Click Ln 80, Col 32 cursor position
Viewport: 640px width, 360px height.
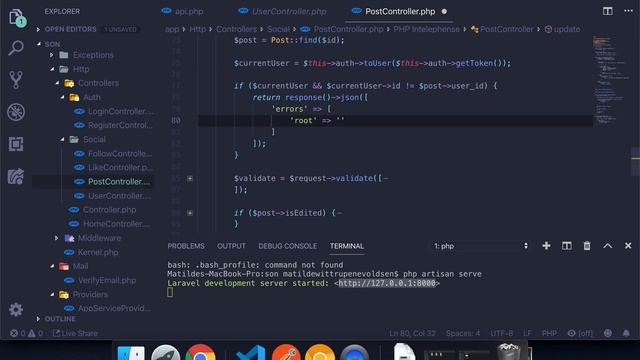[412, 333]
